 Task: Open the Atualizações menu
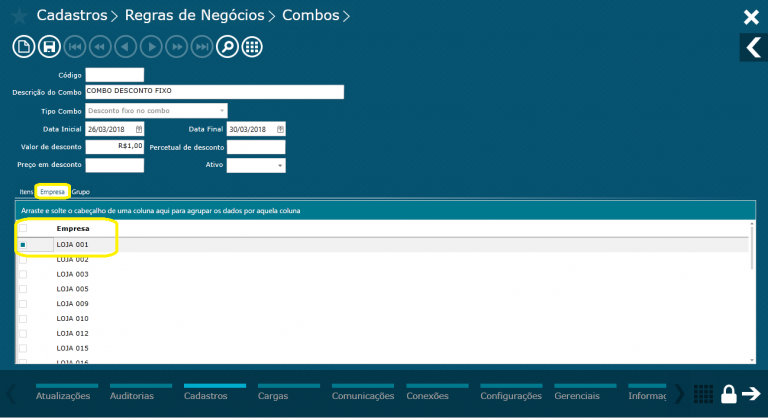pyautogui.click(x=63, y=396)
